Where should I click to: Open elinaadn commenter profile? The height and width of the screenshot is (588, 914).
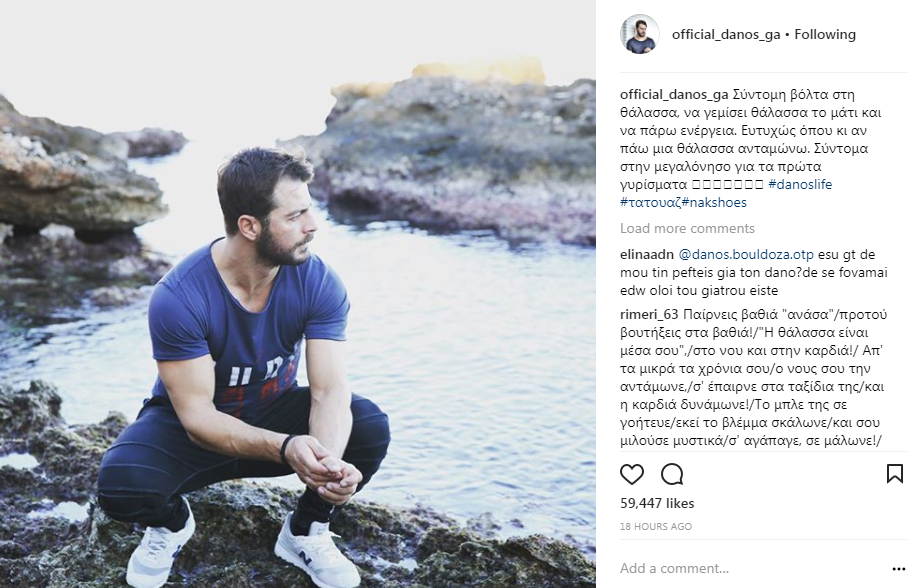647,255
